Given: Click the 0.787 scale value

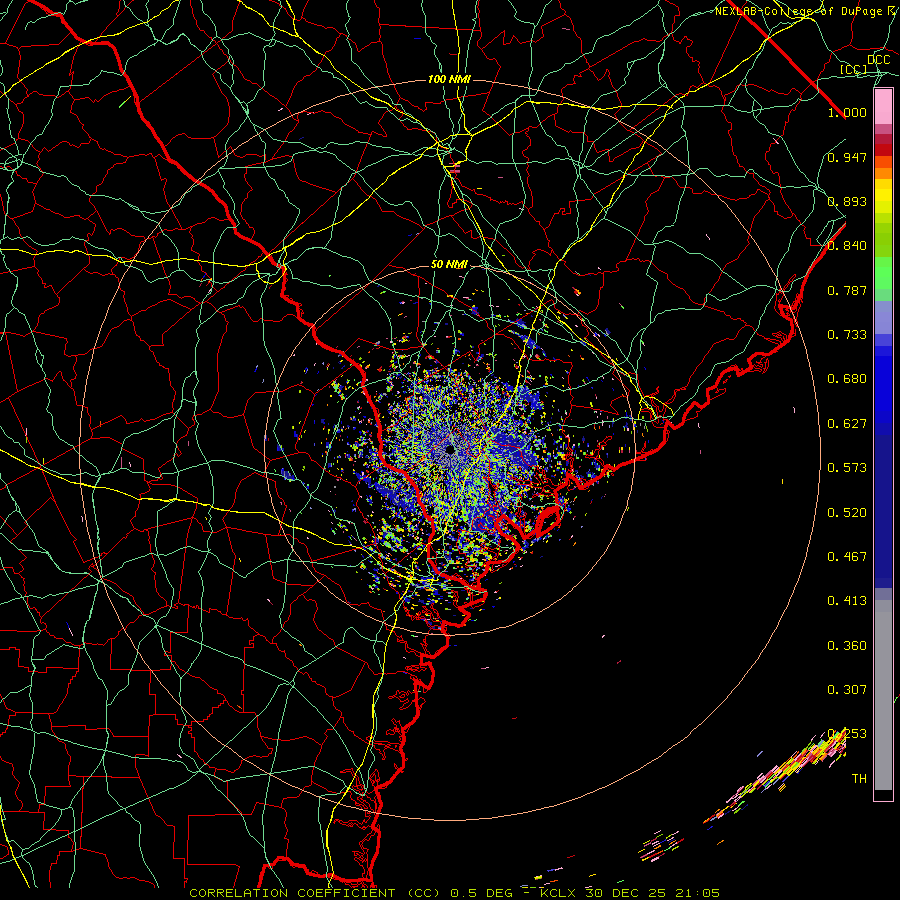Looking at the screenshot, I should 847,290.
